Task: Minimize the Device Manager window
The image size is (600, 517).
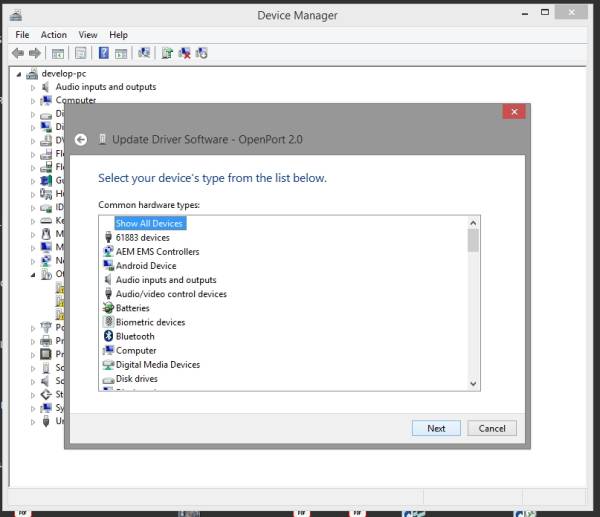Action: (525, 13)
